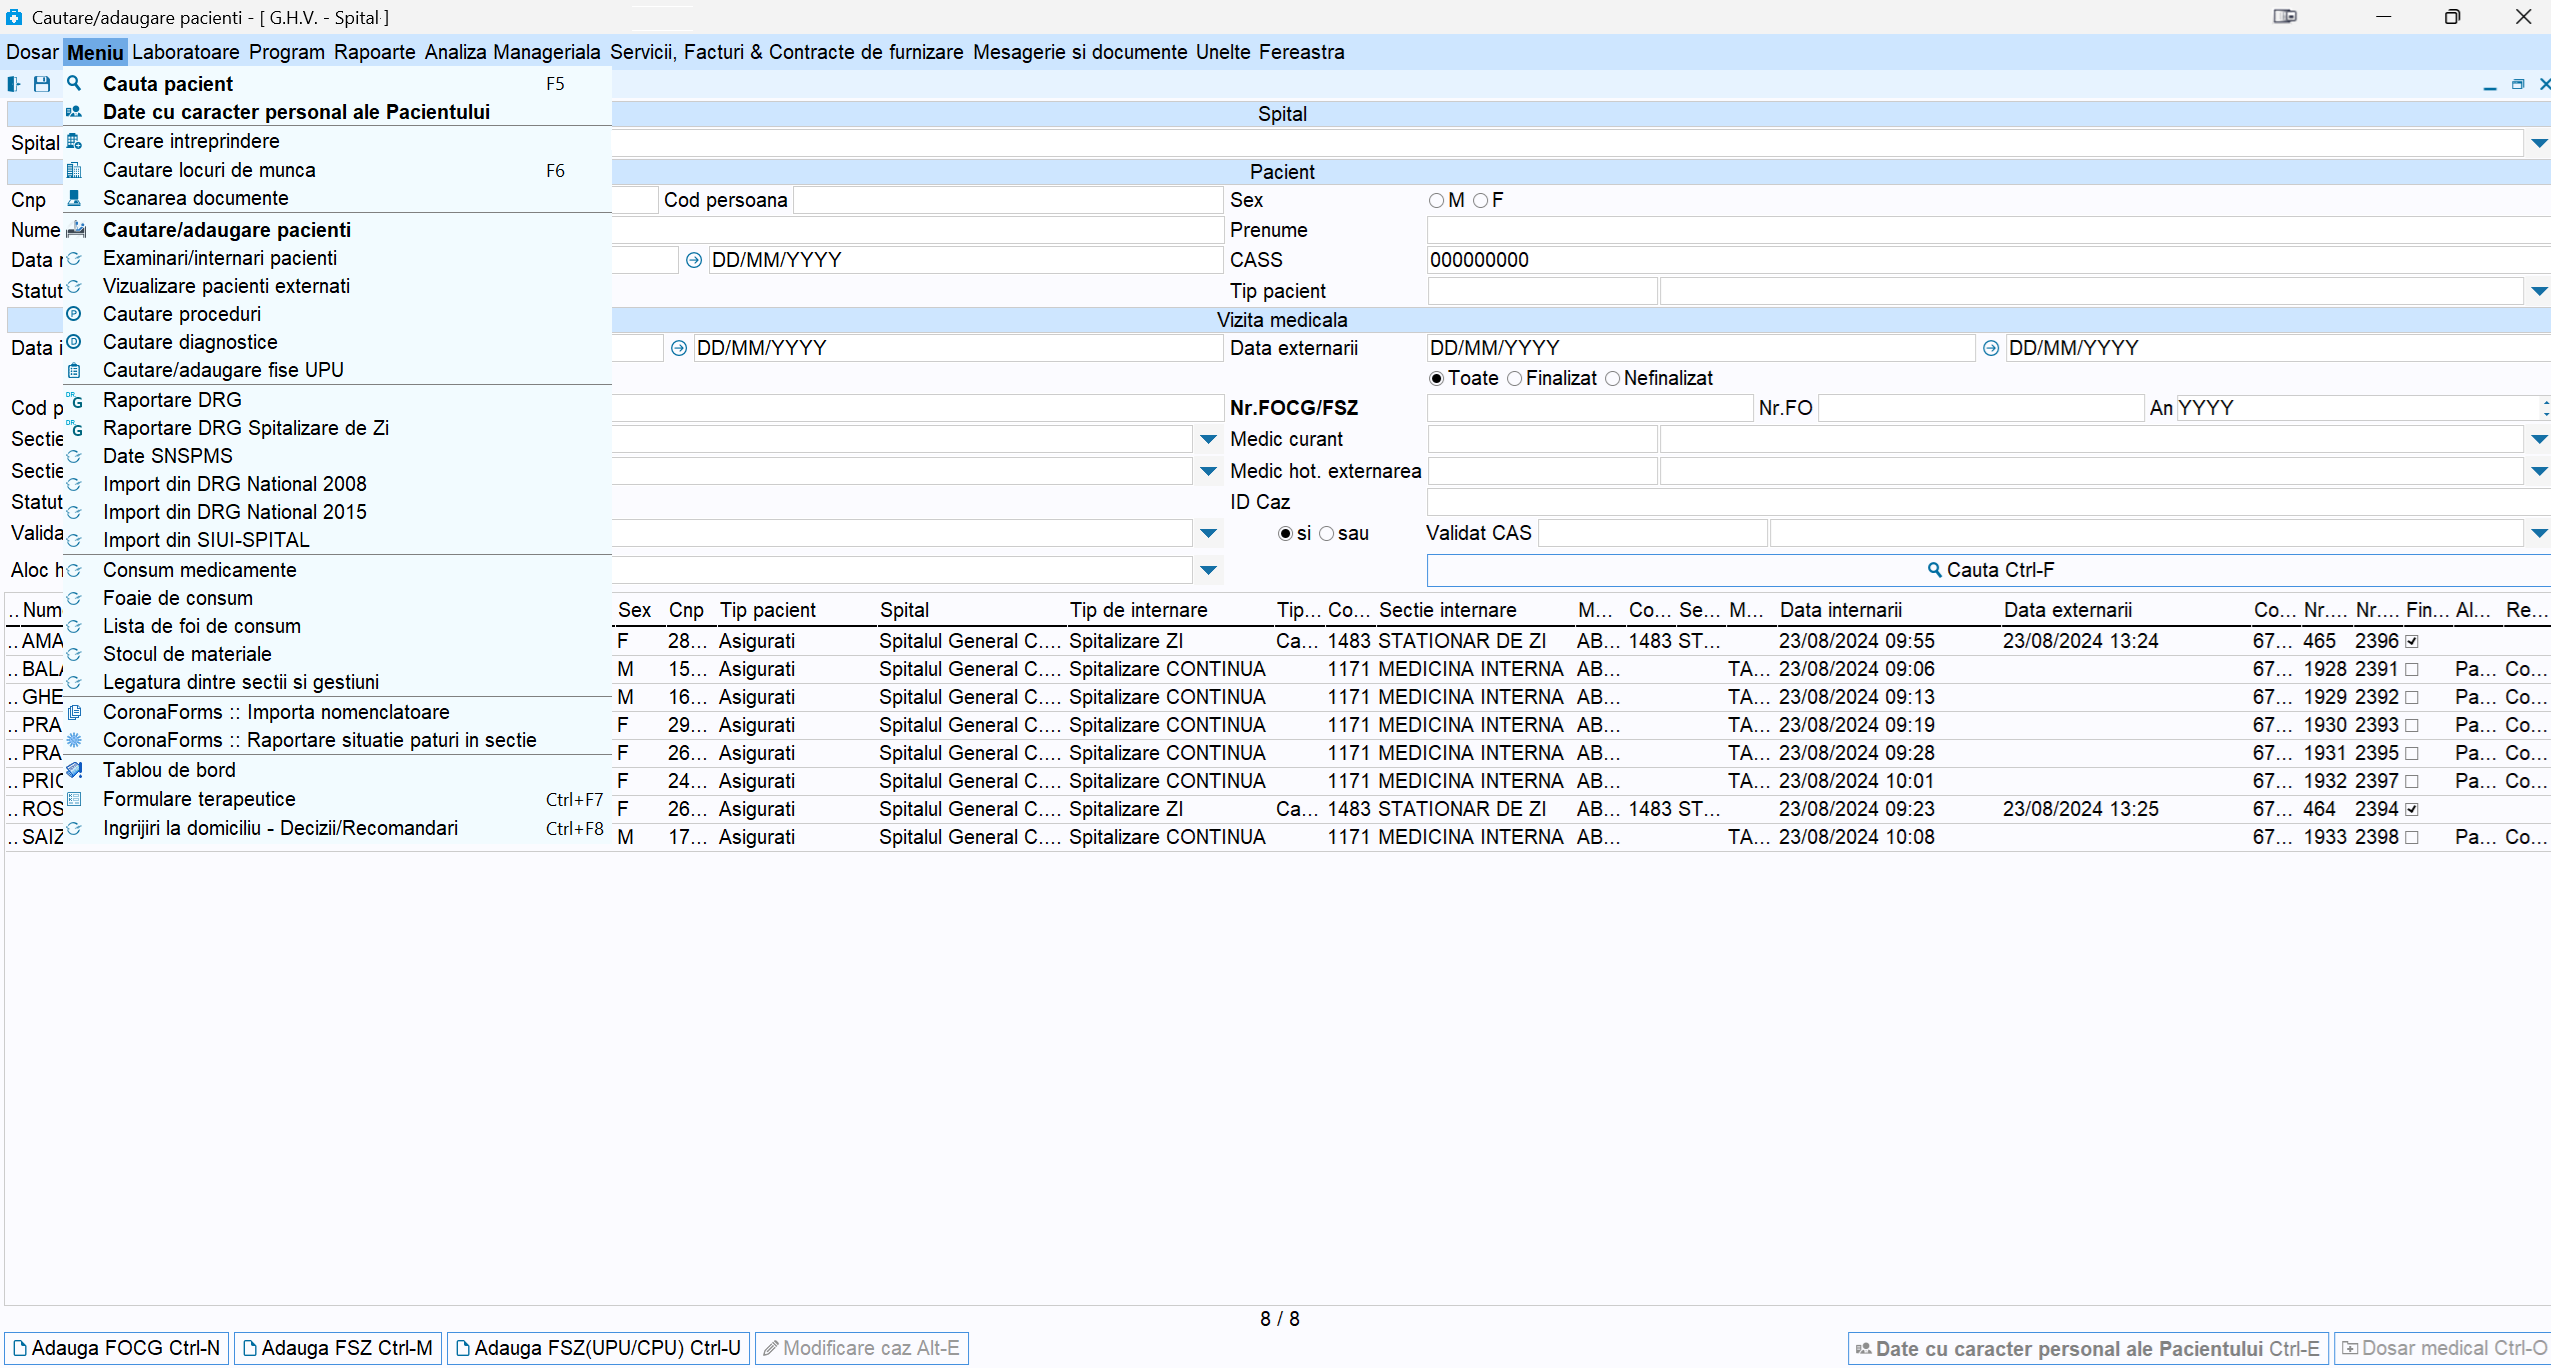Image resolution: width=2551 pixels, height=1368 pixels.
Task: Click the icon beside Raportare DRG Spitalizare de Zi
Action: [74, 428]
